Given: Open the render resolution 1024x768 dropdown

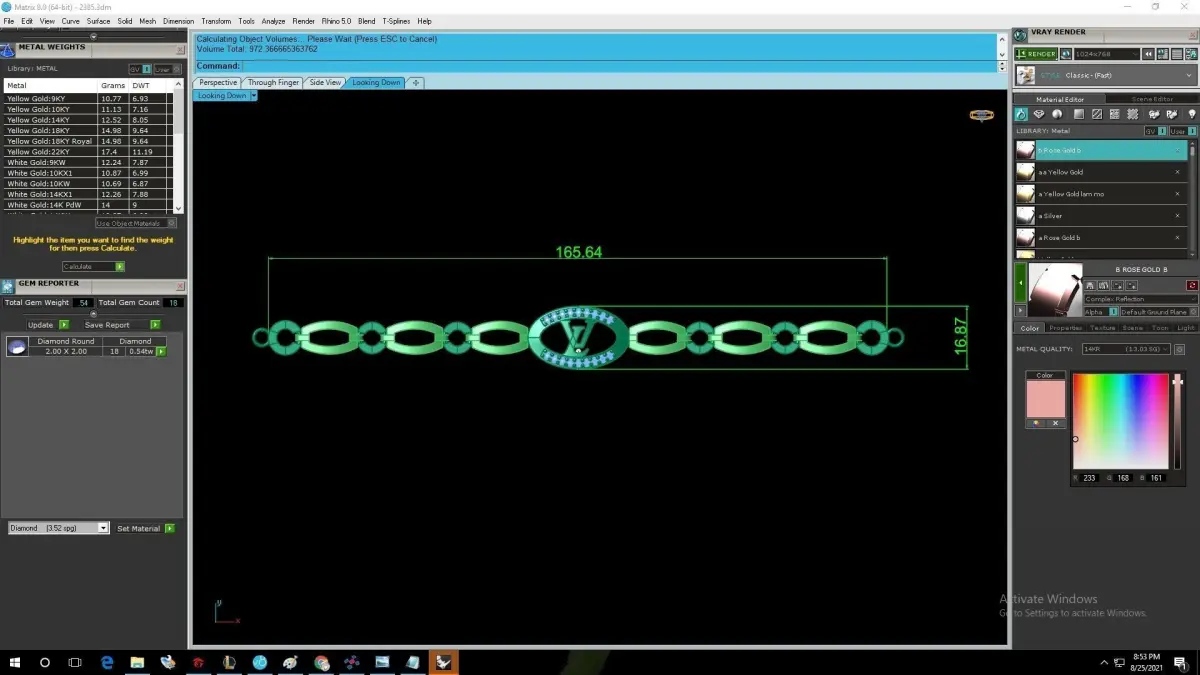Looking at the screenshot, I should [x=1106, y=54].
